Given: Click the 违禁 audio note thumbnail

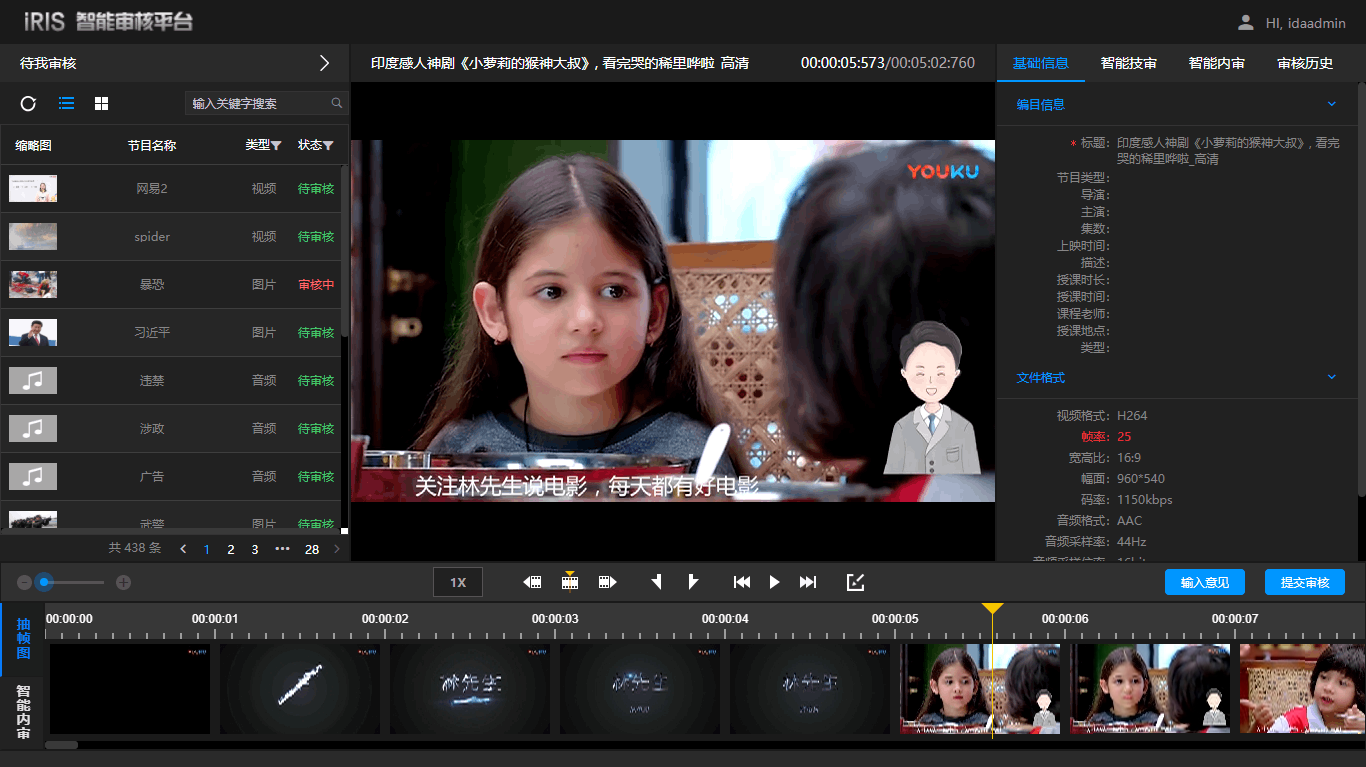Looking at the screenshot, I should tap(33, 380).
